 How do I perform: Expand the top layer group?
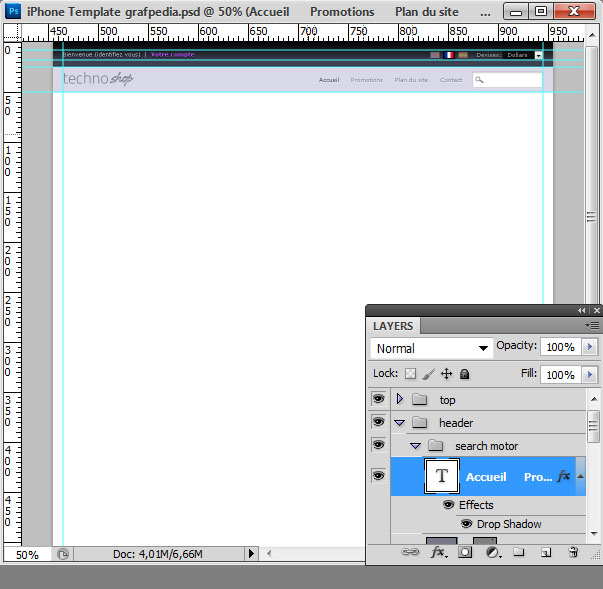tap(400, 399)
